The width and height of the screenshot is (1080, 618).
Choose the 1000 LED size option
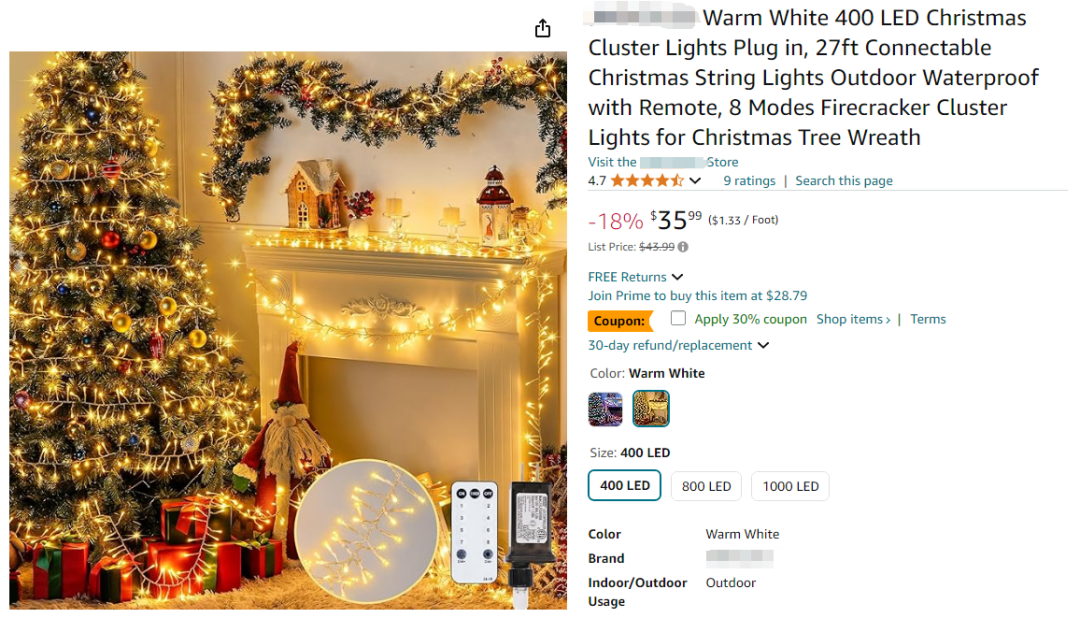click(790, 486)
